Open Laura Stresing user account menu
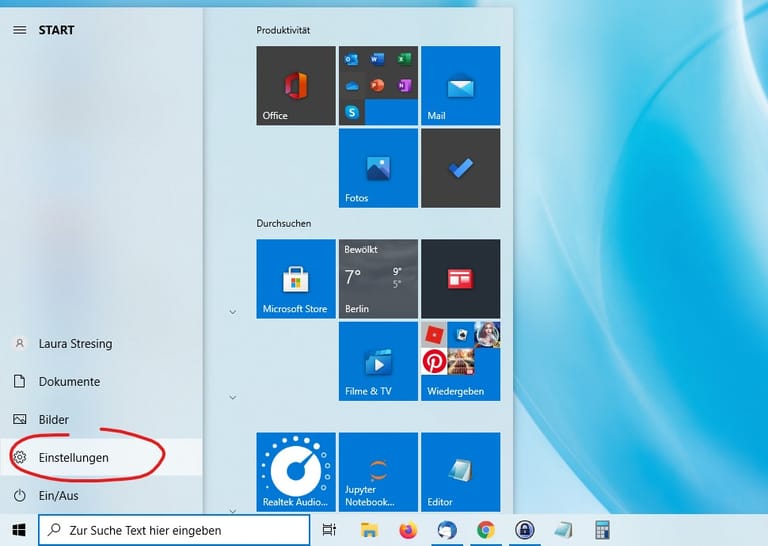 coord(101,344)
